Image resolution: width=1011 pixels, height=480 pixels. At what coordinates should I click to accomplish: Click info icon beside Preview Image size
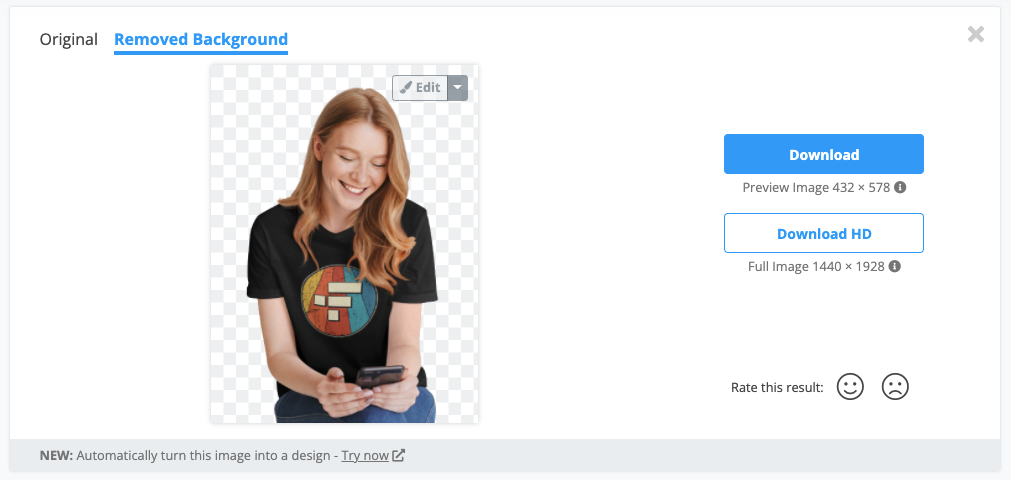click(901, 187)
